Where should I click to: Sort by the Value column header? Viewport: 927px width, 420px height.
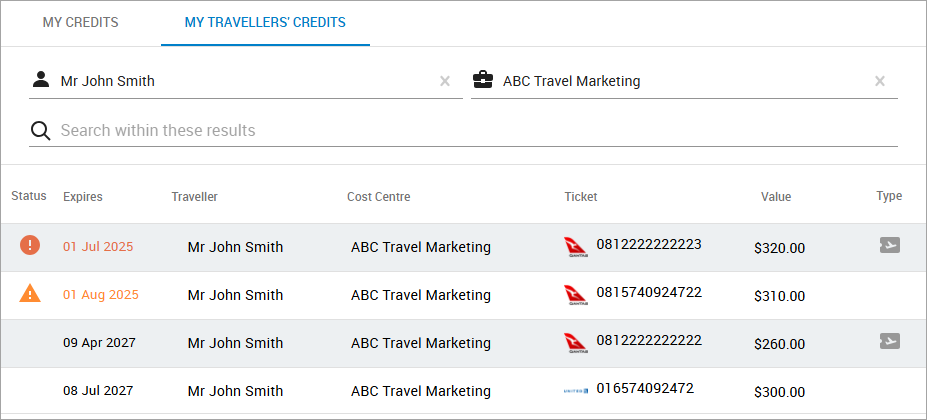[775, 197]
